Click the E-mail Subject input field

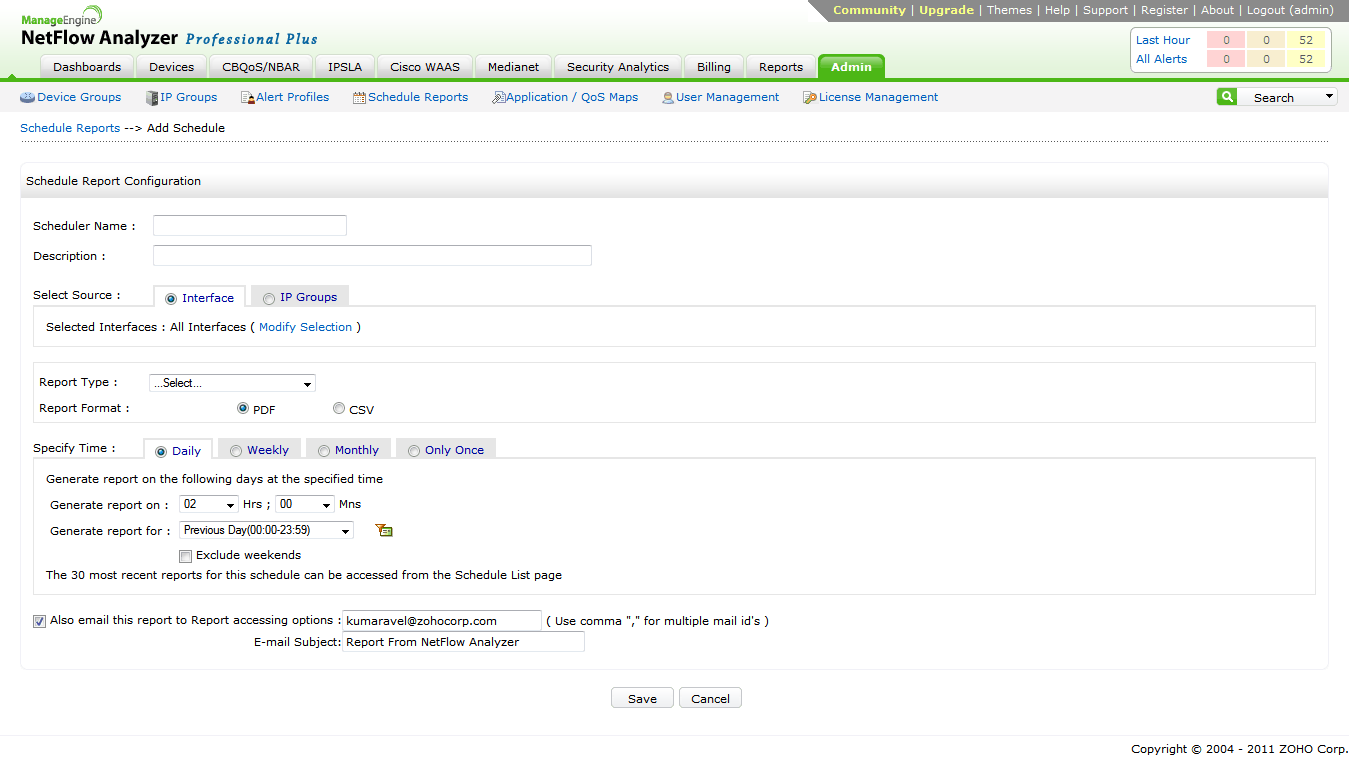[464, 642]
